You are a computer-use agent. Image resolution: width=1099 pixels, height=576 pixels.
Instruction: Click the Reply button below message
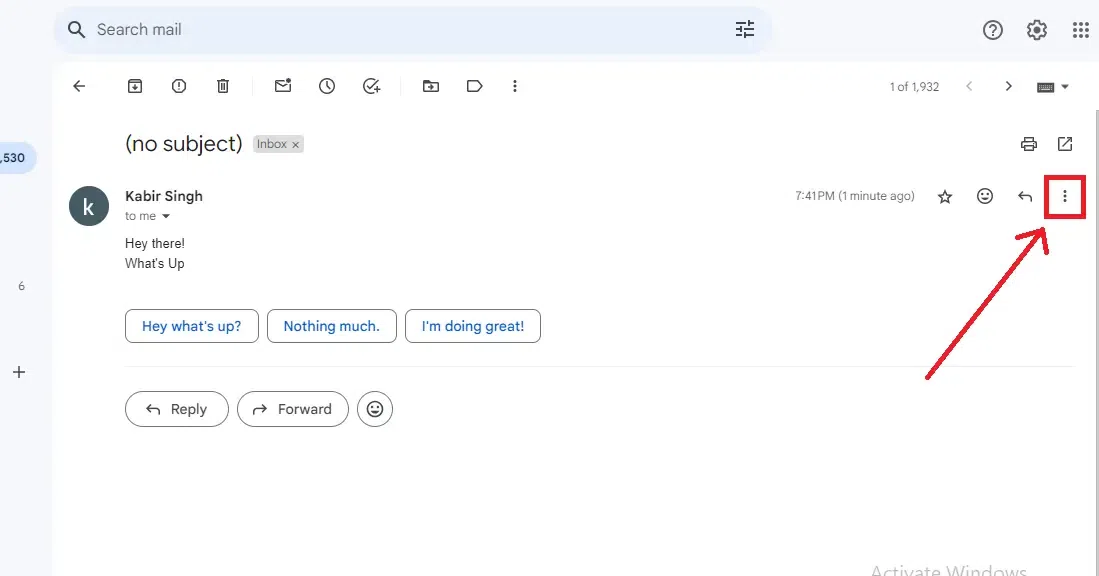point(177,409)
